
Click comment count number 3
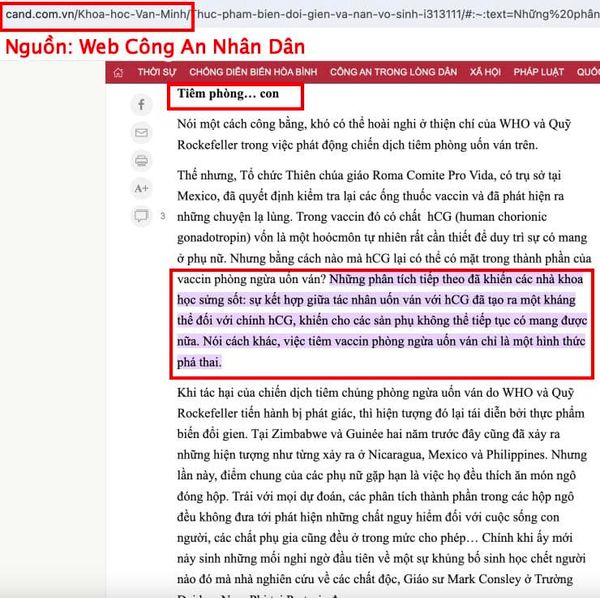163,216
